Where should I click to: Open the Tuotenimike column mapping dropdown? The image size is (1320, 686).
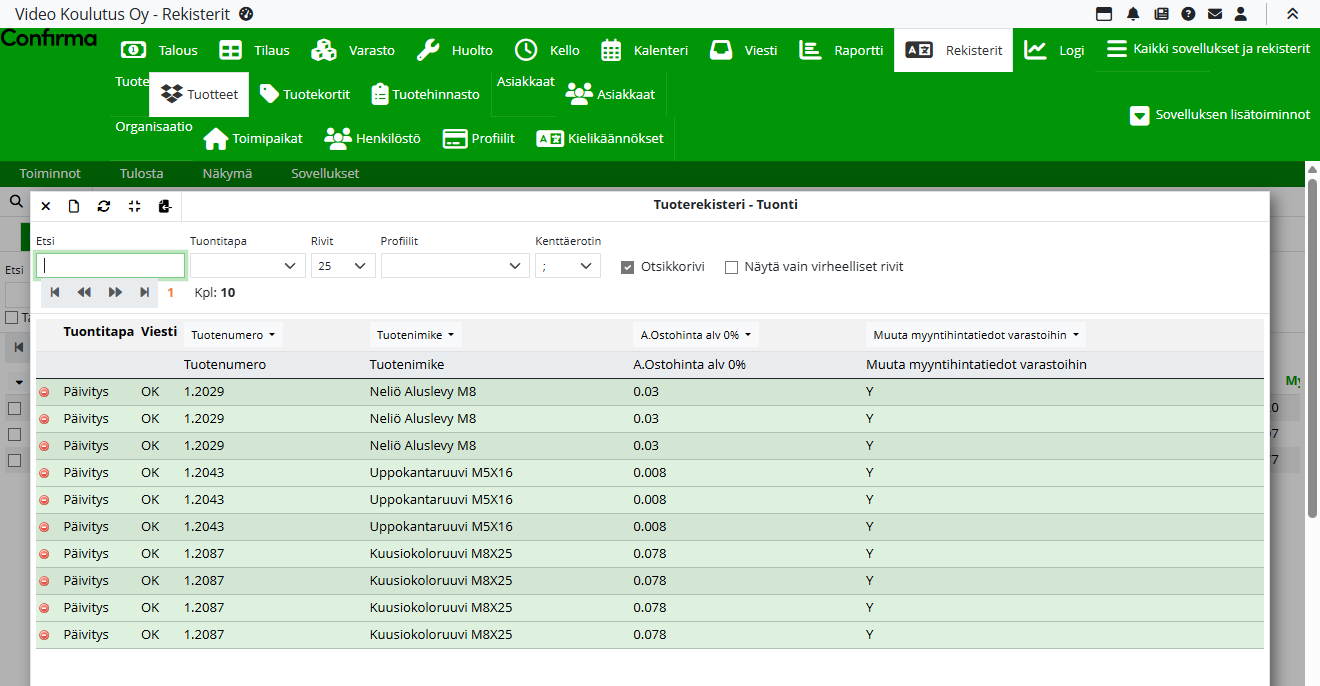click(x=416, y=335)
